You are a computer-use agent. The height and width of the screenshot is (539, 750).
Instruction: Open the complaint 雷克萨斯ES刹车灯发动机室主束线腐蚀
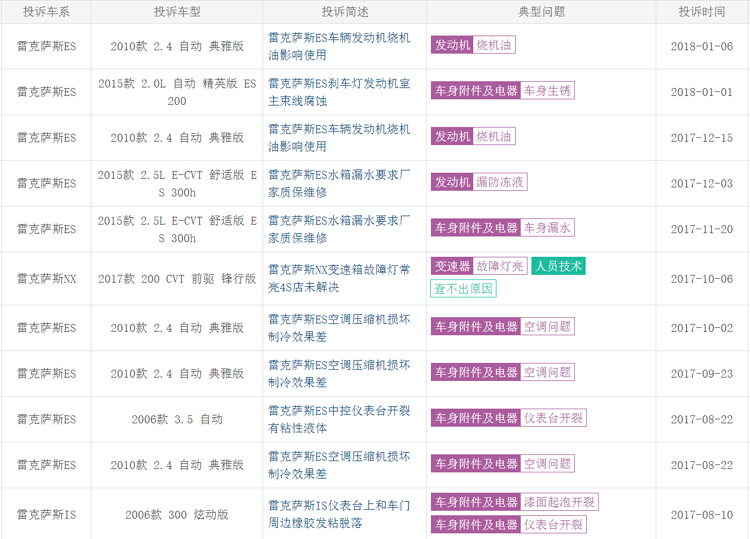[x=339, y=92]
